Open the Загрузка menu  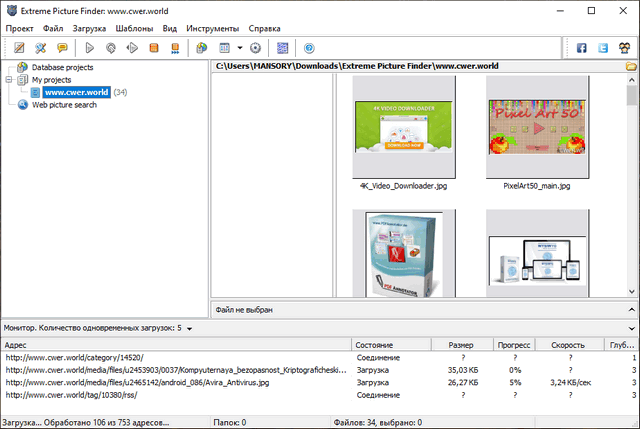point(88,28)
